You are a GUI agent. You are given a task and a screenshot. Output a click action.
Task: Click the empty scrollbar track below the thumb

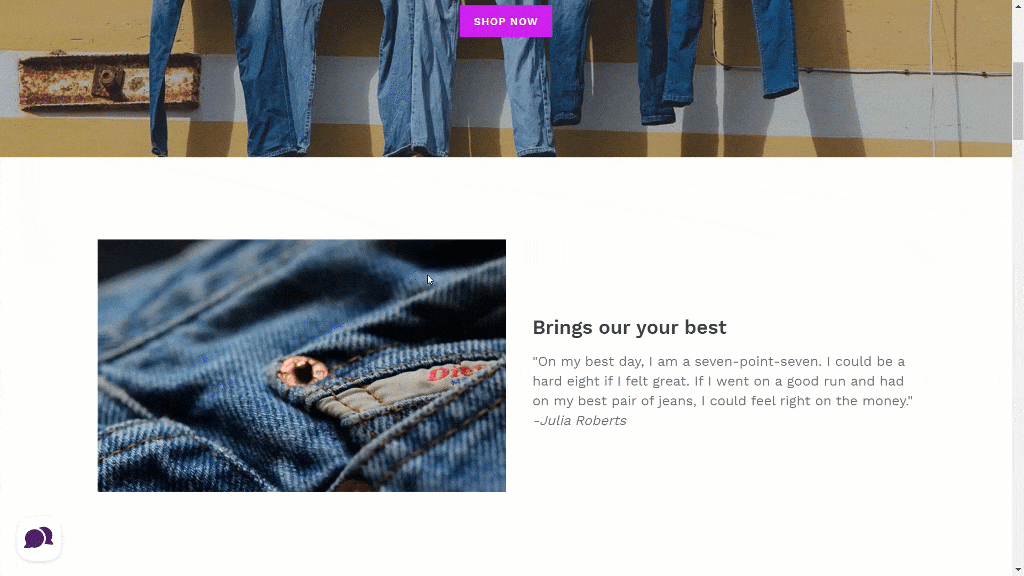[x=1018, y=353]
